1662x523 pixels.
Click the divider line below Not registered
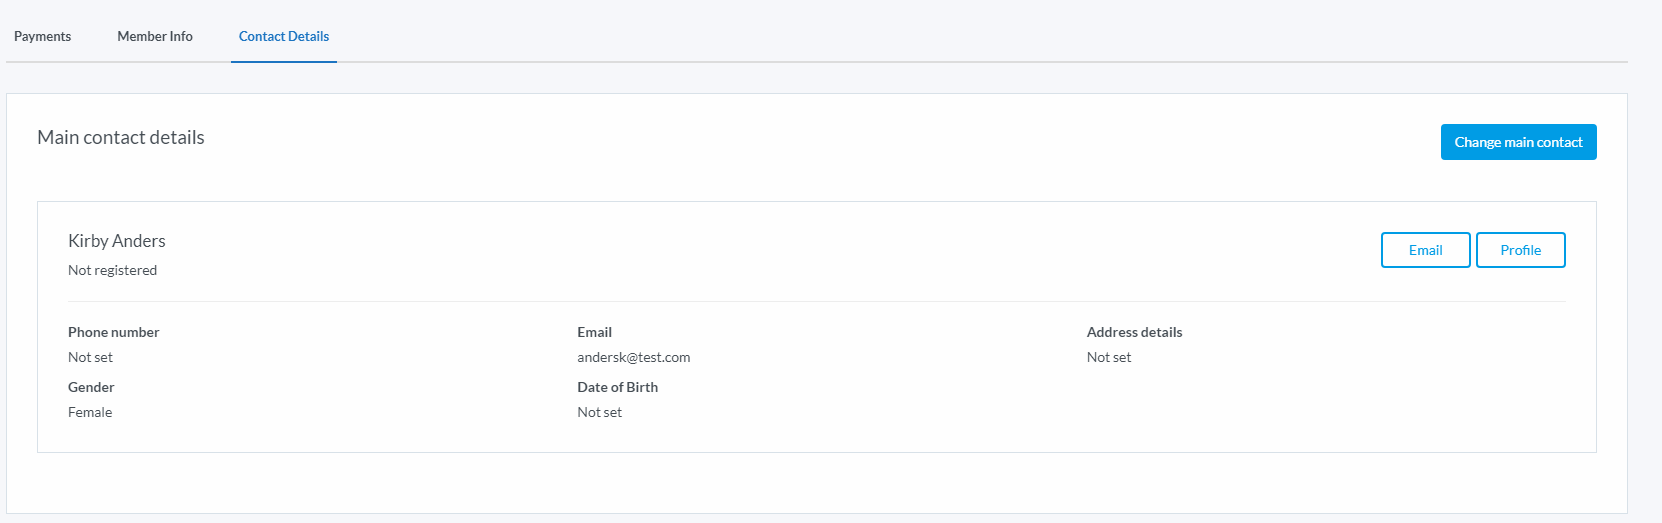(x=816, y=301)
